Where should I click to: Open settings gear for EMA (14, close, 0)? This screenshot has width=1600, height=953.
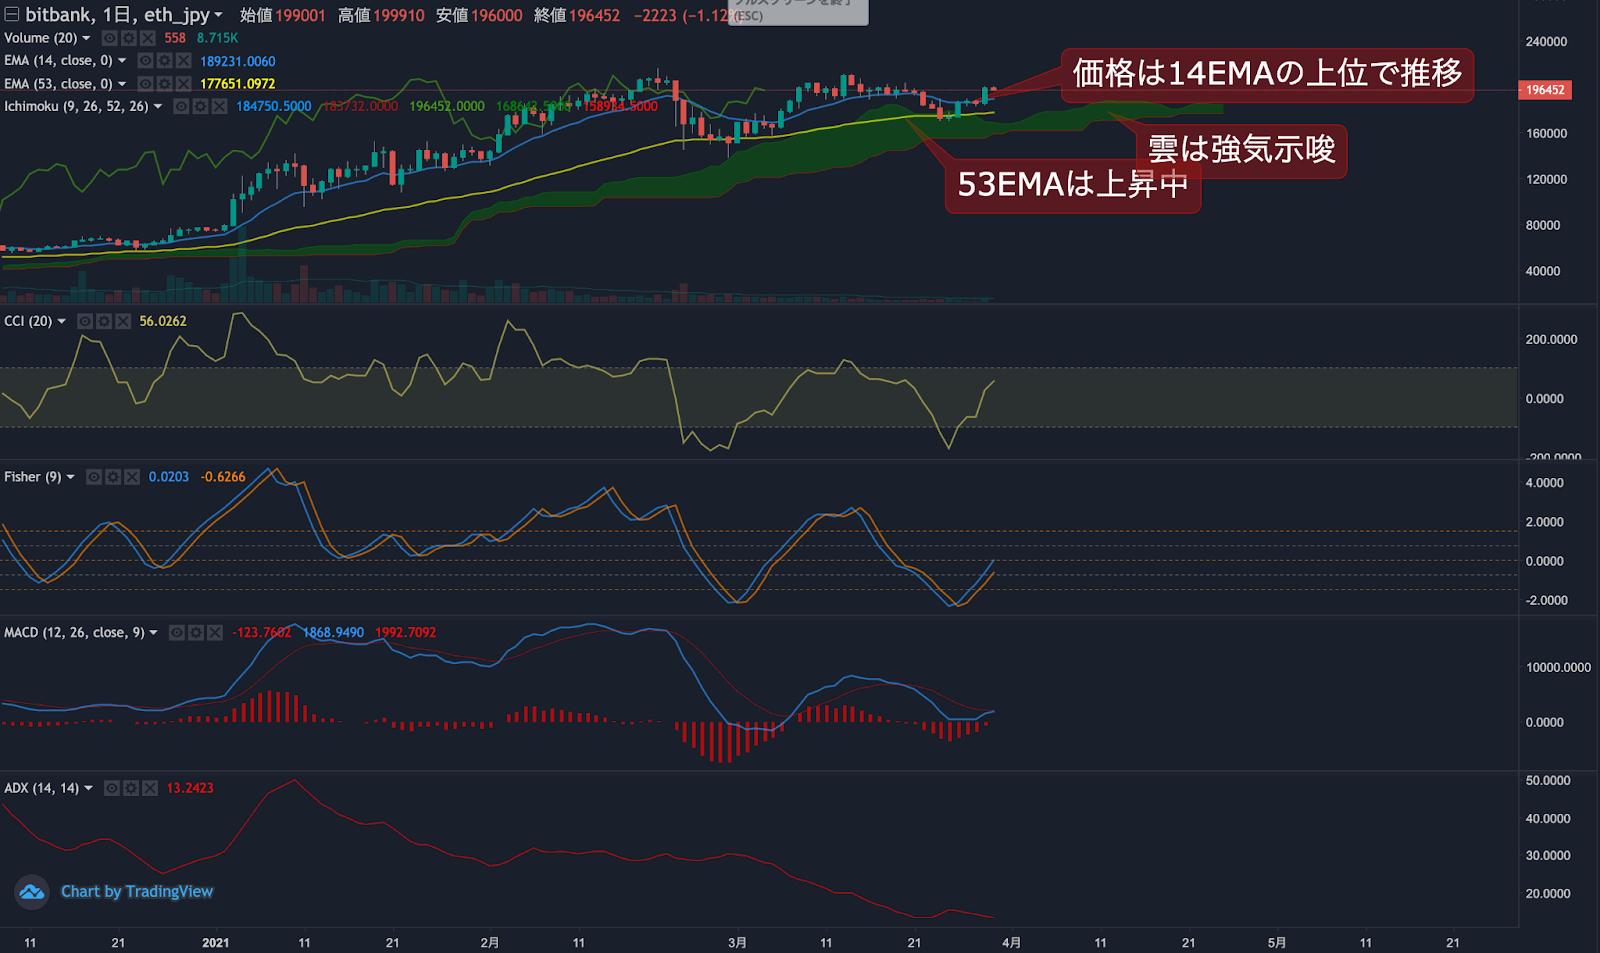[164, 61]
